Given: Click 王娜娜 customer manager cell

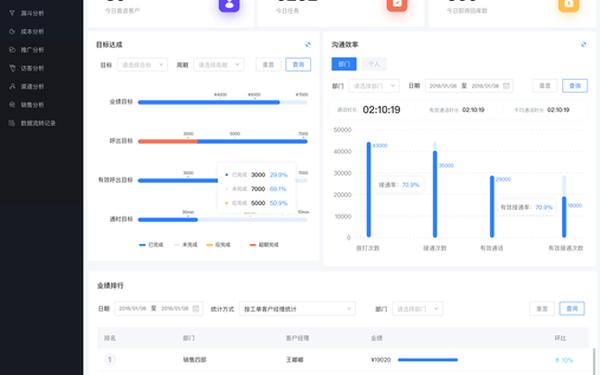Looking at the screenshot, I should coord(295,360).
